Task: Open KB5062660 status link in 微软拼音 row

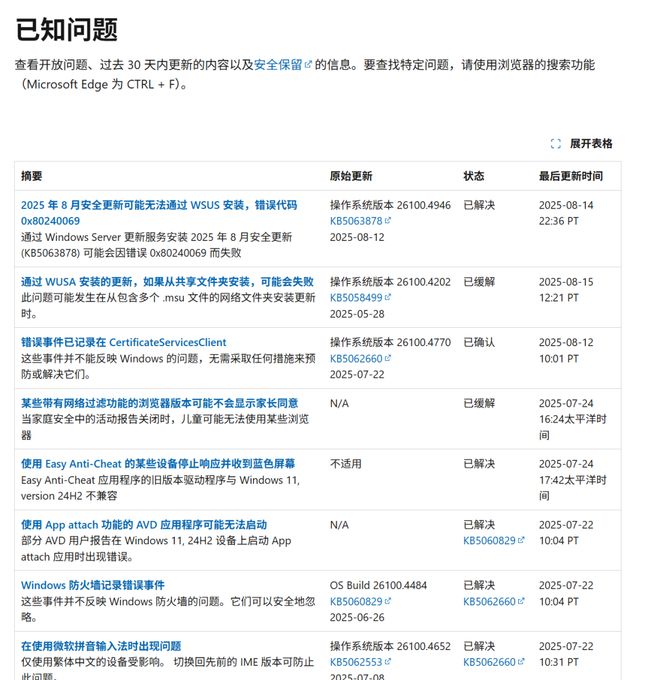Action: pyautogui.click(x=489, y=662)
